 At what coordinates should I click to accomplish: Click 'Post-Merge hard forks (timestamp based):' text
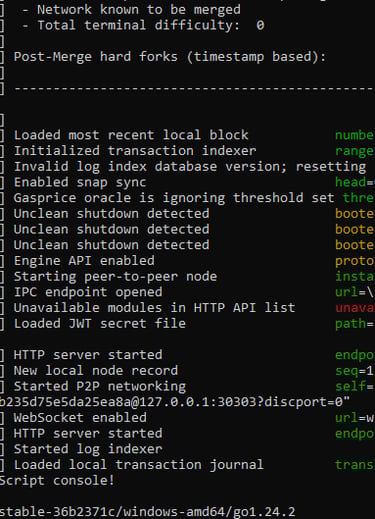(x=170, y=57)
